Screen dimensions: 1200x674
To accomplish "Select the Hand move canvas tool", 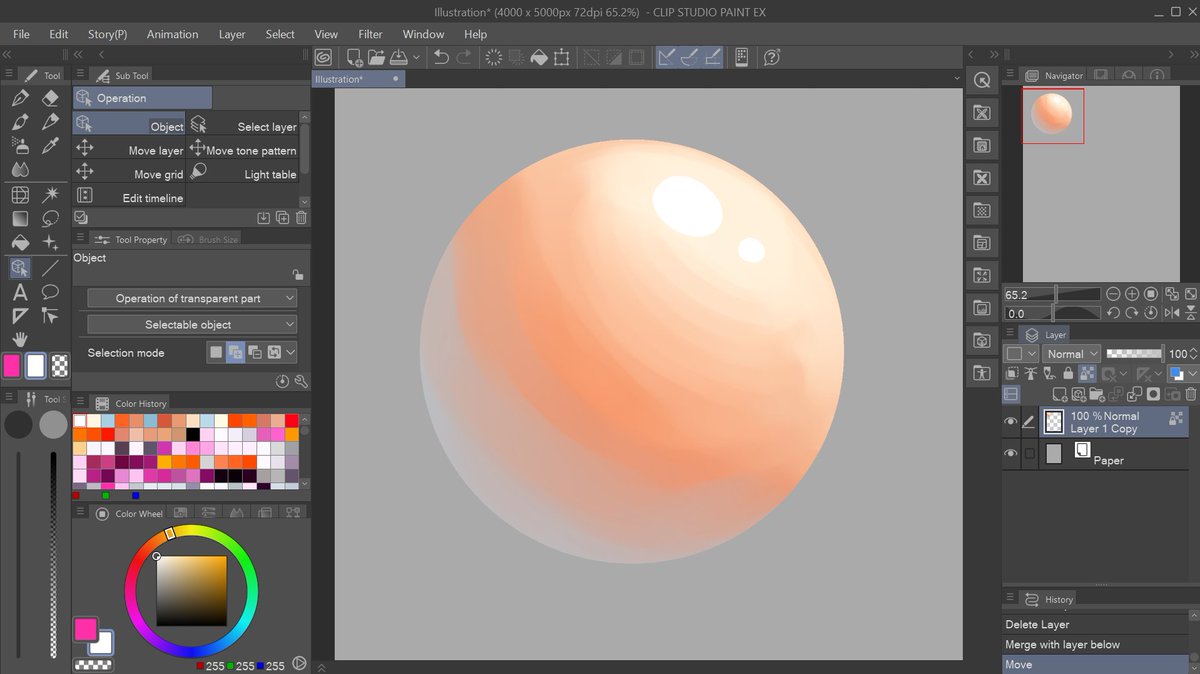I will click(19, 340).
